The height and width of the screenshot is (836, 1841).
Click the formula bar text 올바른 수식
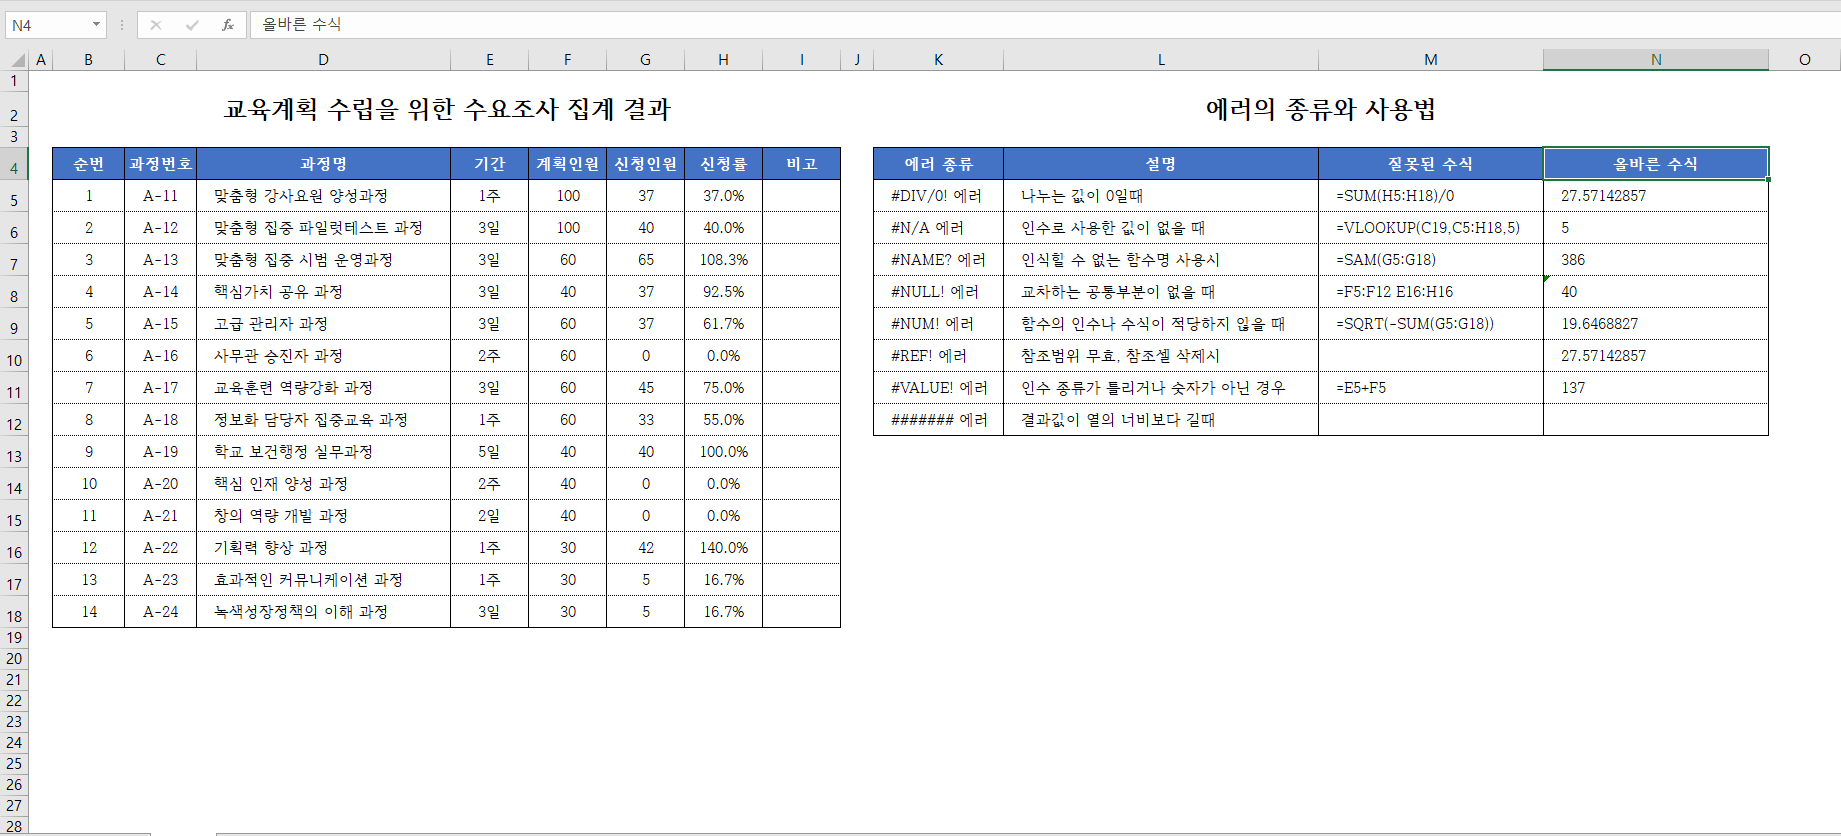coord(301,24)
